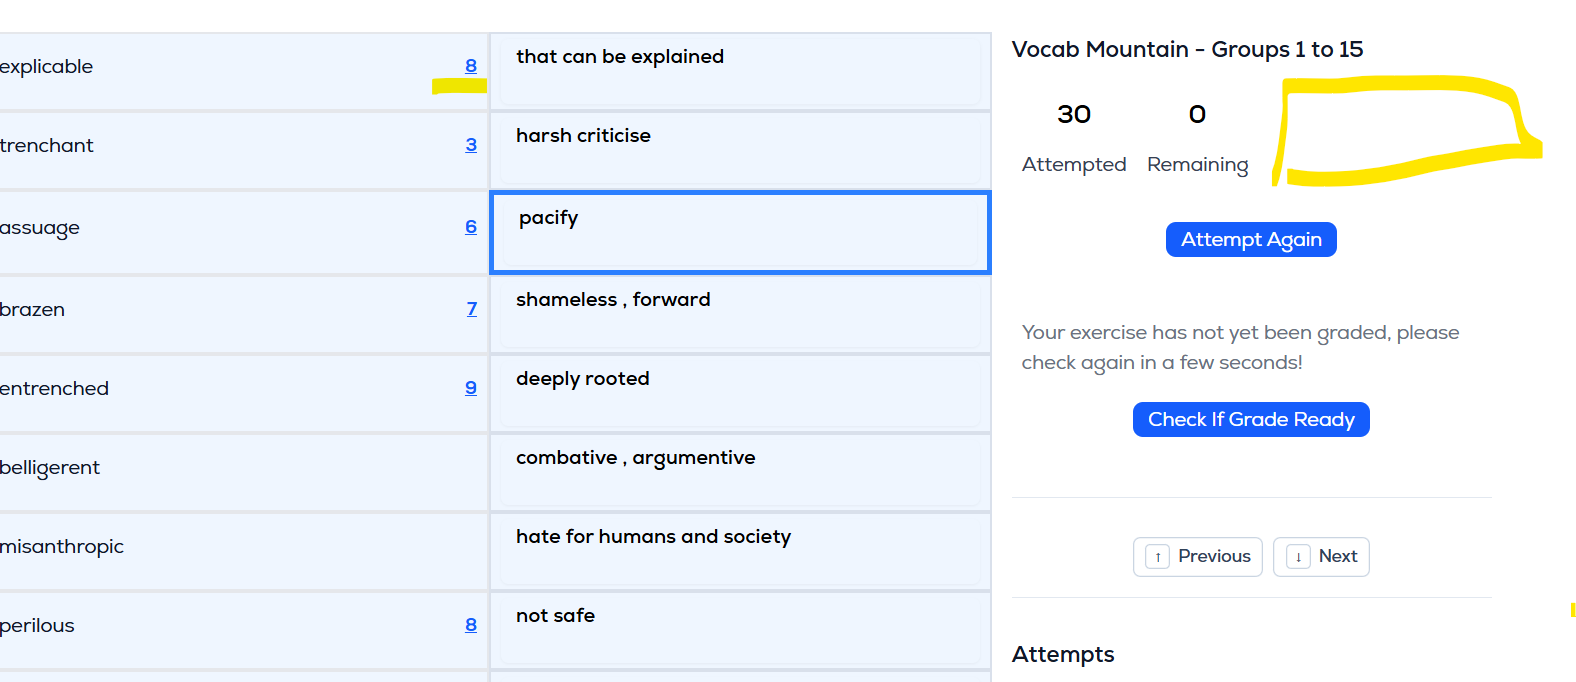Select the "deeply rooted" definition box
The height and width of the screenshot is (682, 1576).
point(740,392)
